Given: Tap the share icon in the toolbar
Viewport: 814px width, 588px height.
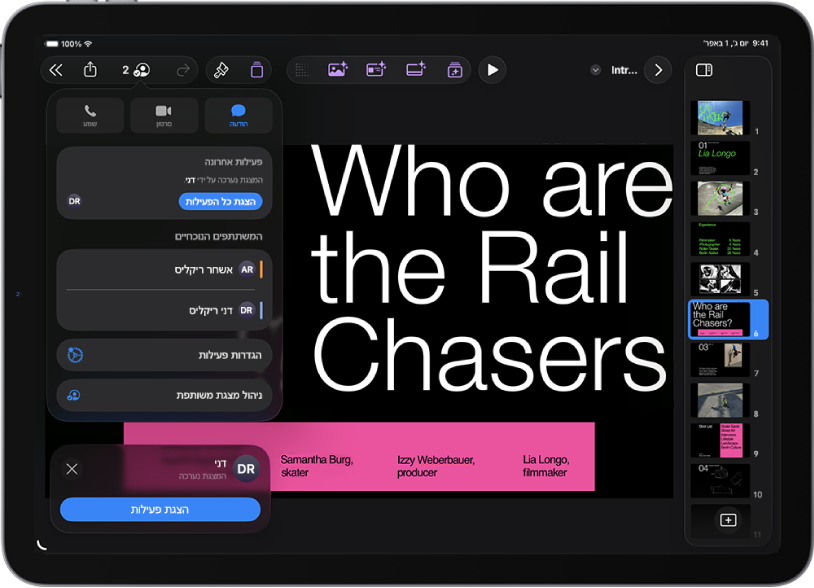Looking at the screenshot, I should coord(90,70).
